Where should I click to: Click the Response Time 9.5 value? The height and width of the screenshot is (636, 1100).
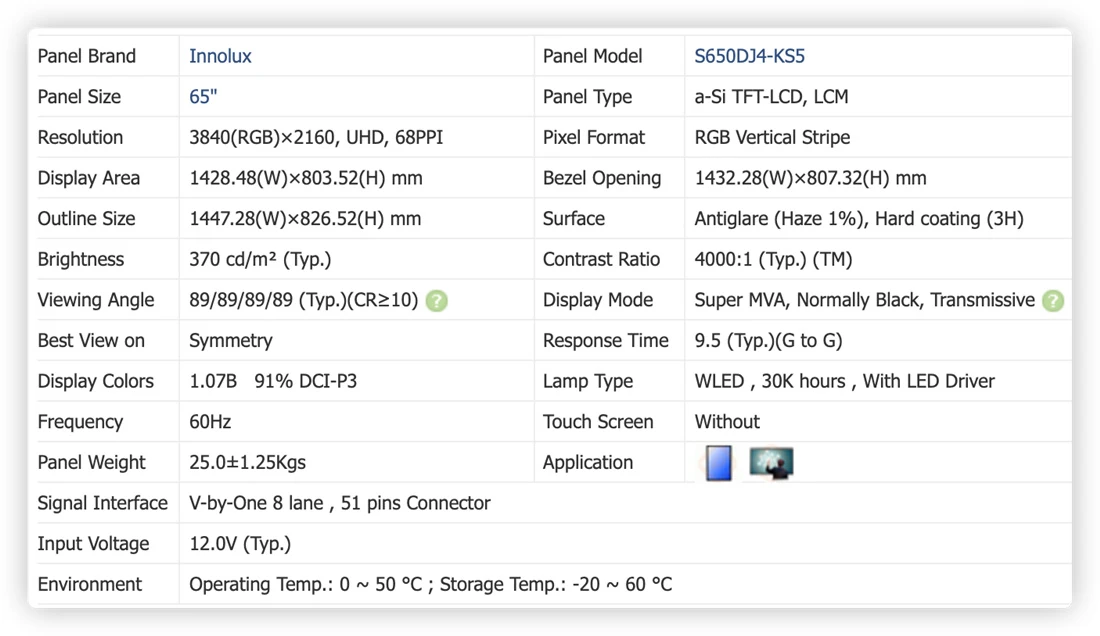pos(768,341)
